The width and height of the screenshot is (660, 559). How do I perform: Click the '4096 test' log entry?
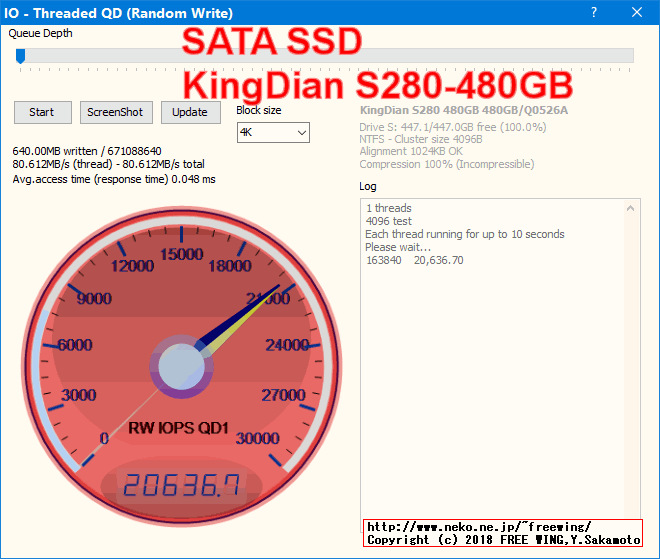(389, 221)
